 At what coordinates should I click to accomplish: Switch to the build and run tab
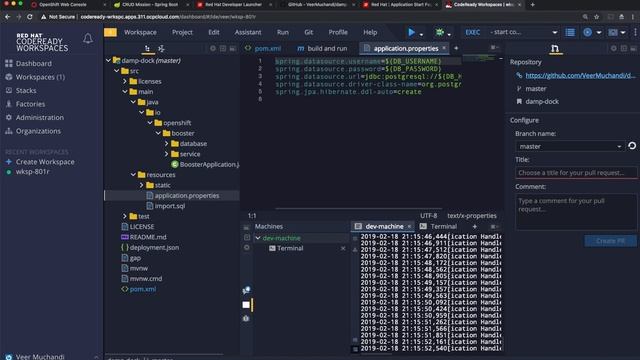coord(322,48)
